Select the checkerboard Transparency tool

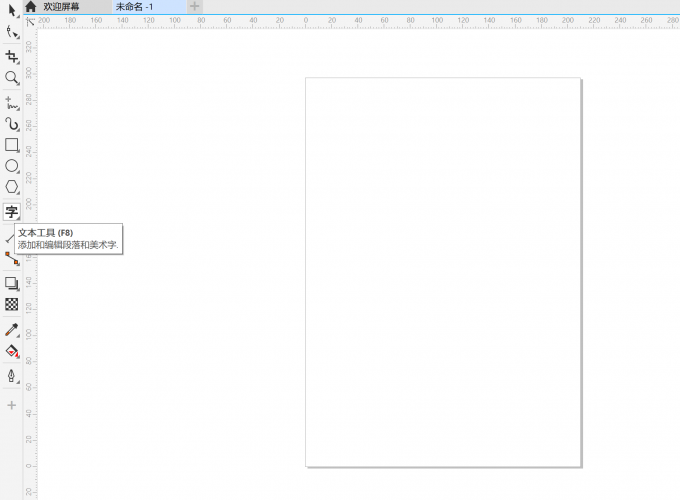11,304
